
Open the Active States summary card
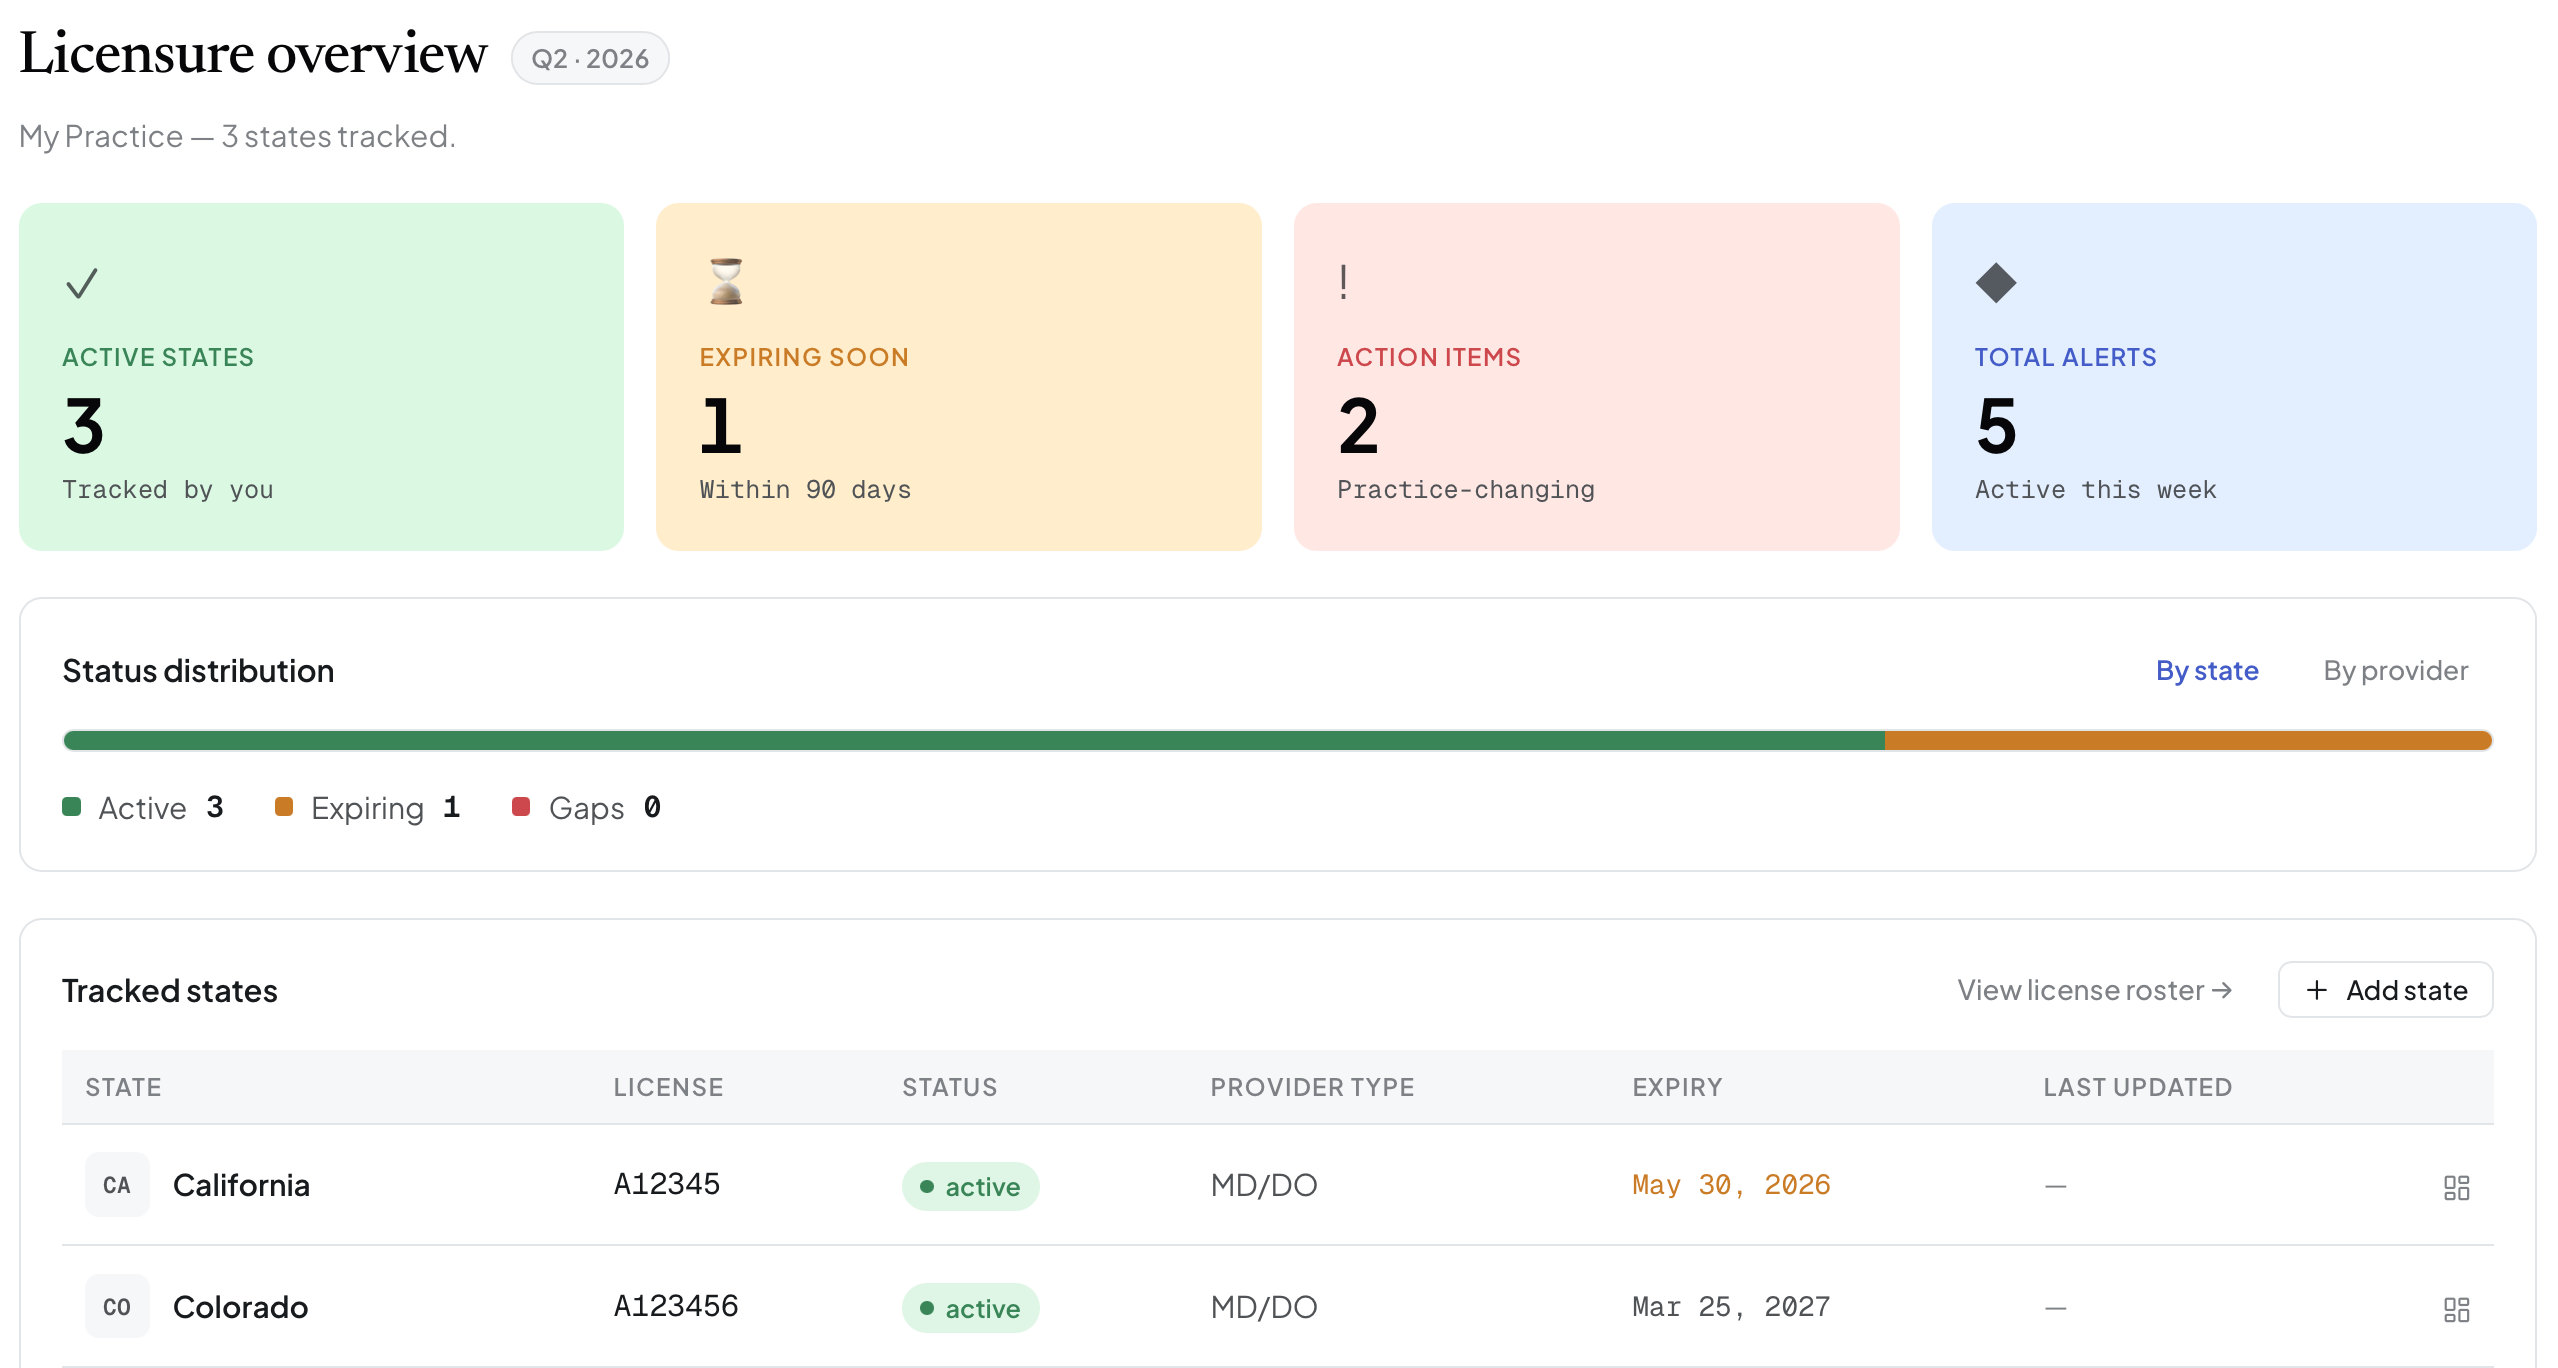pos(321,377)
